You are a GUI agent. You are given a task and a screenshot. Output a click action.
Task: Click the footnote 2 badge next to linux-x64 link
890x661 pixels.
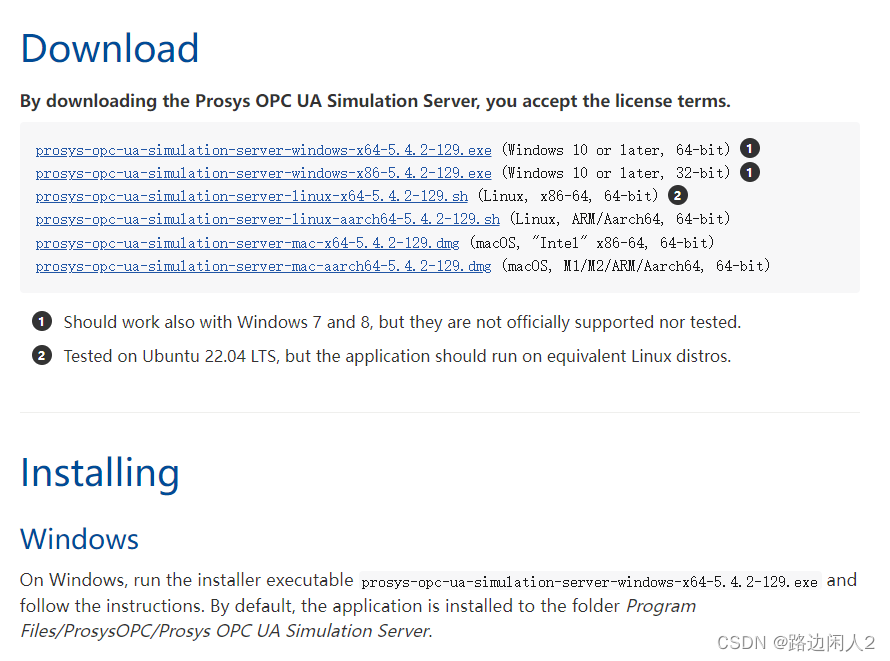(x=678, y=195)
